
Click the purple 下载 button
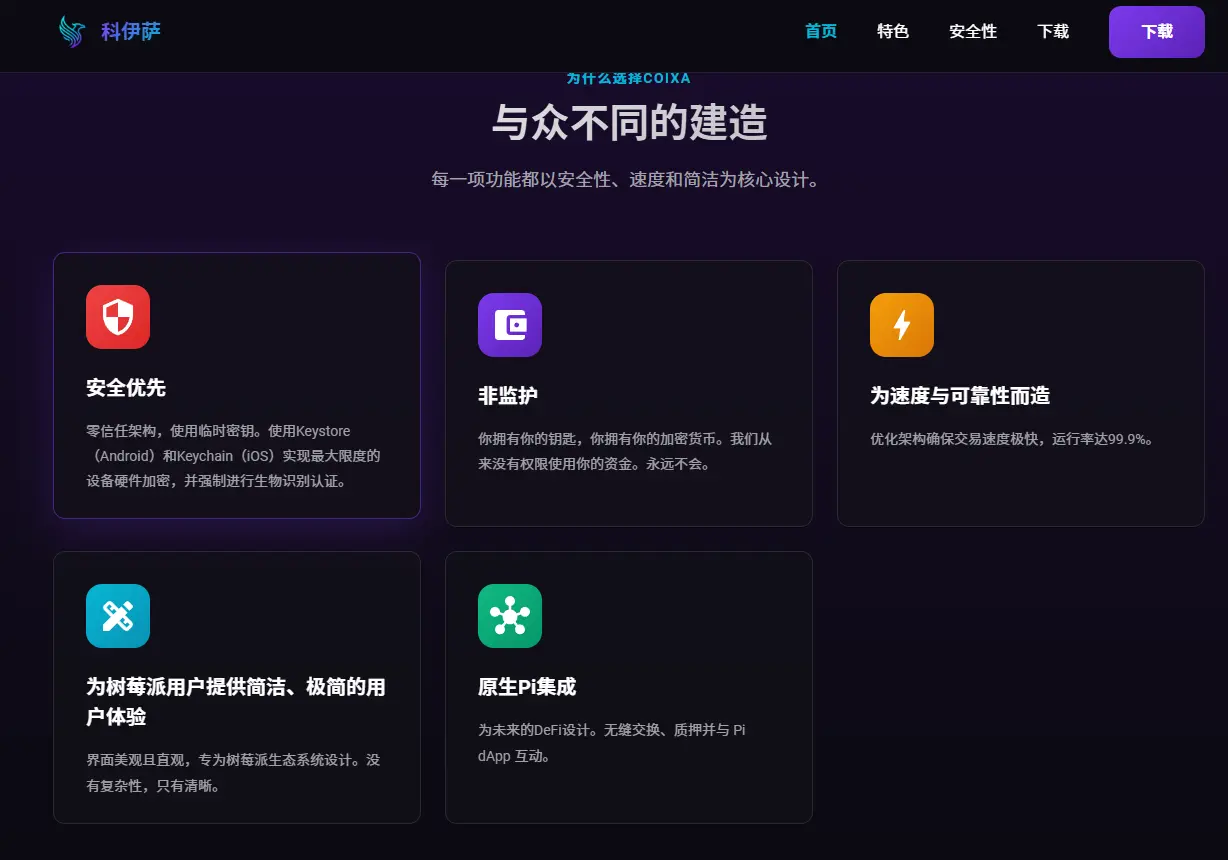pyautogui.click(x=1157, y=32)
